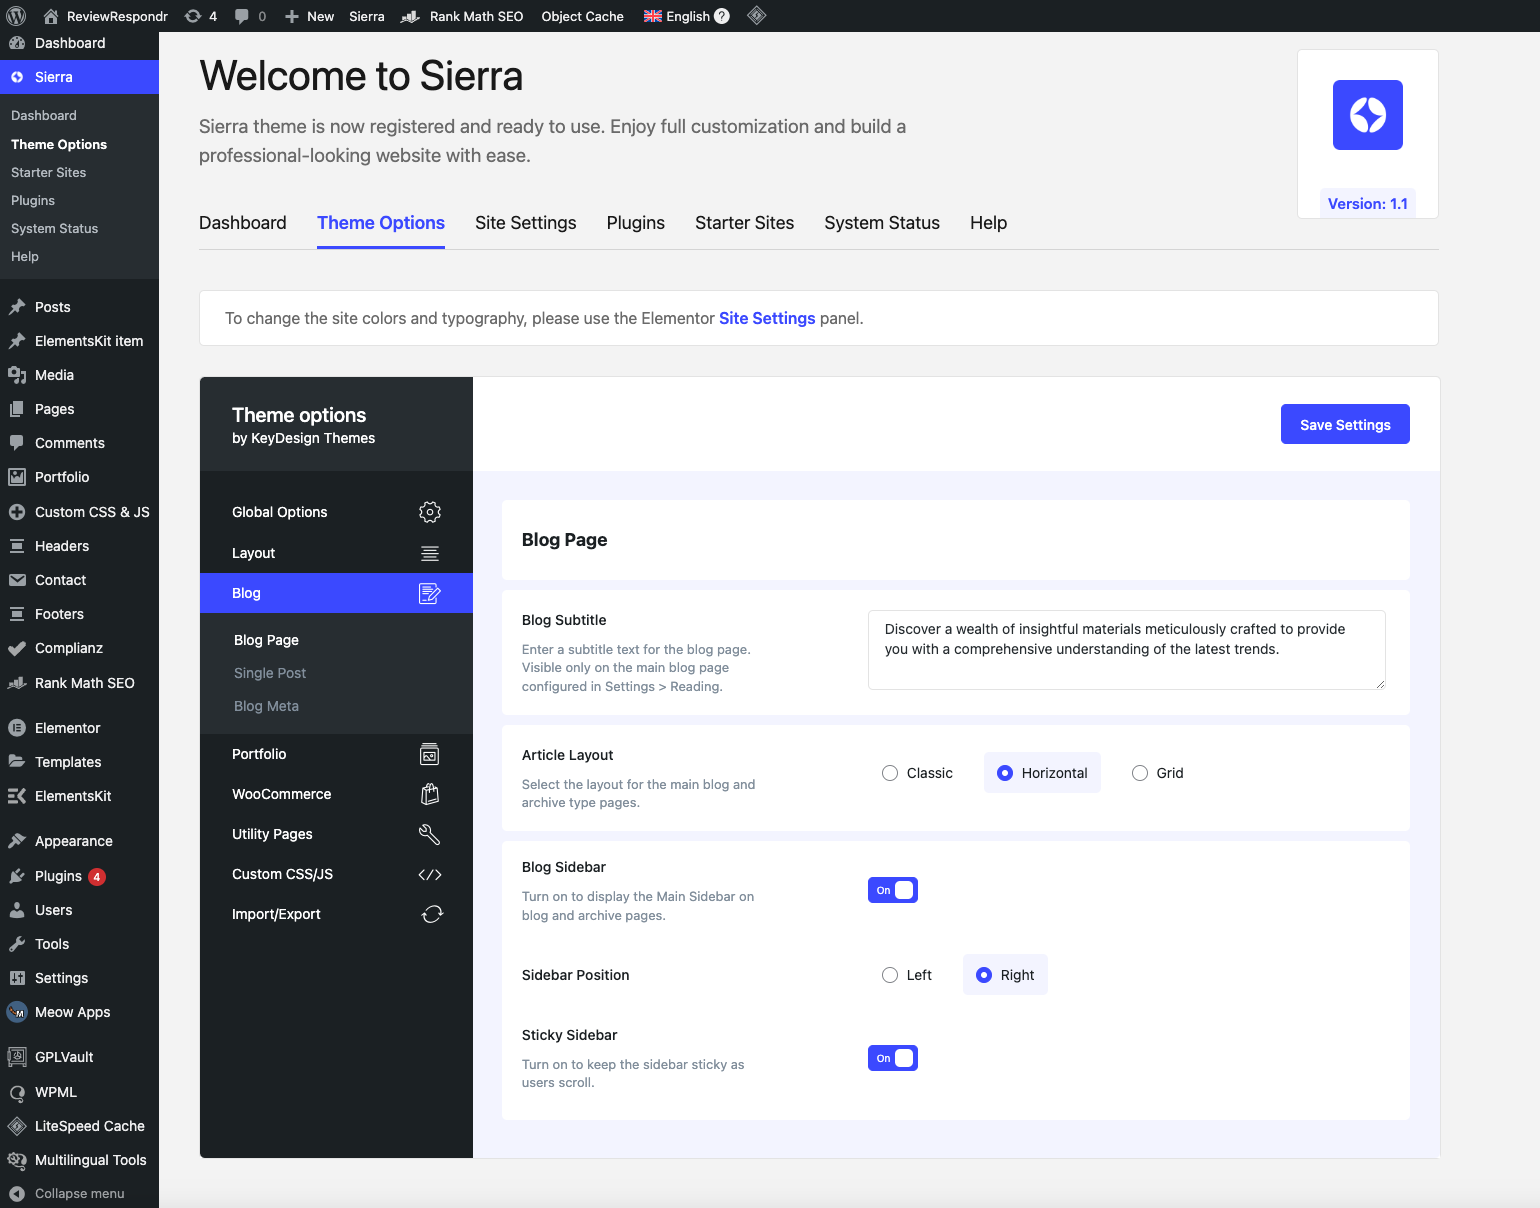Click the Global Options gear icon
Screen dimensions: 1540x1208
click(x=430, y=512)
